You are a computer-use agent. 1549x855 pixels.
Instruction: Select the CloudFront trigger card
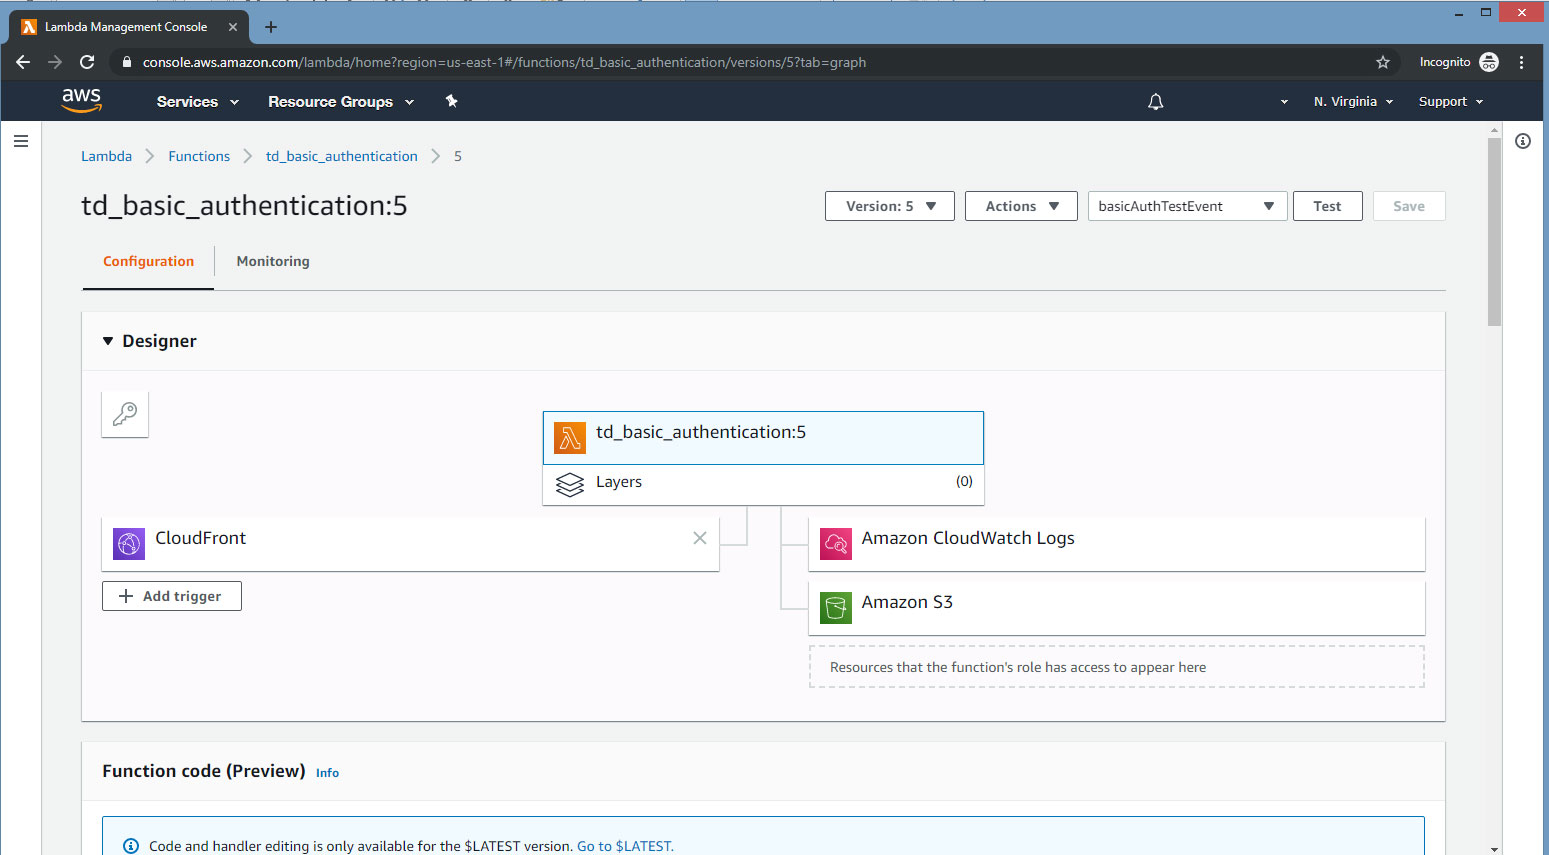pyautogui.click(x=410, y=544)
